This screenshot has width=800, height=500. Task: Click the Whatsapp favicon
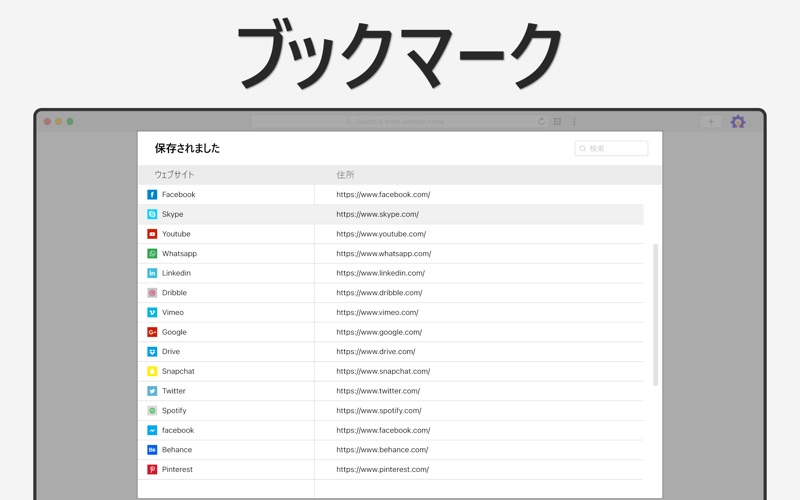coord(152,254)
